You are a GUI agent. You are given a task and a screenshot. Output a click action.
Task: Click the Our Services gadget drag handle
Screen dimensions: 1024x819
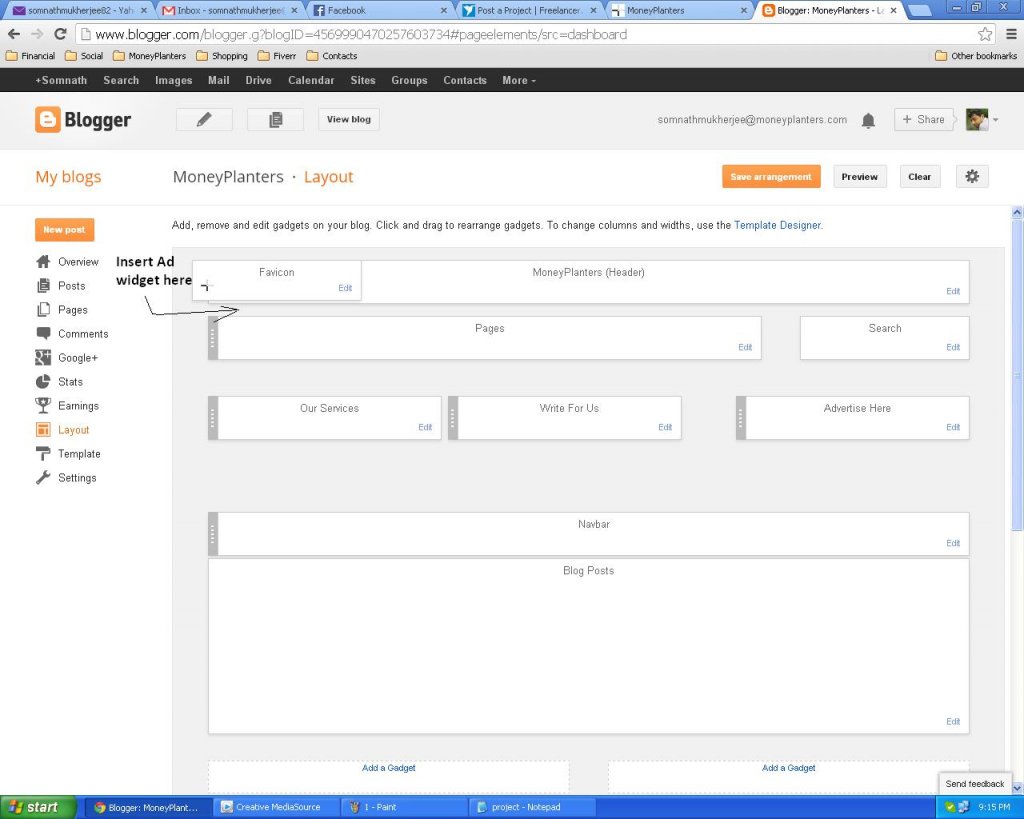pos(212,418)
